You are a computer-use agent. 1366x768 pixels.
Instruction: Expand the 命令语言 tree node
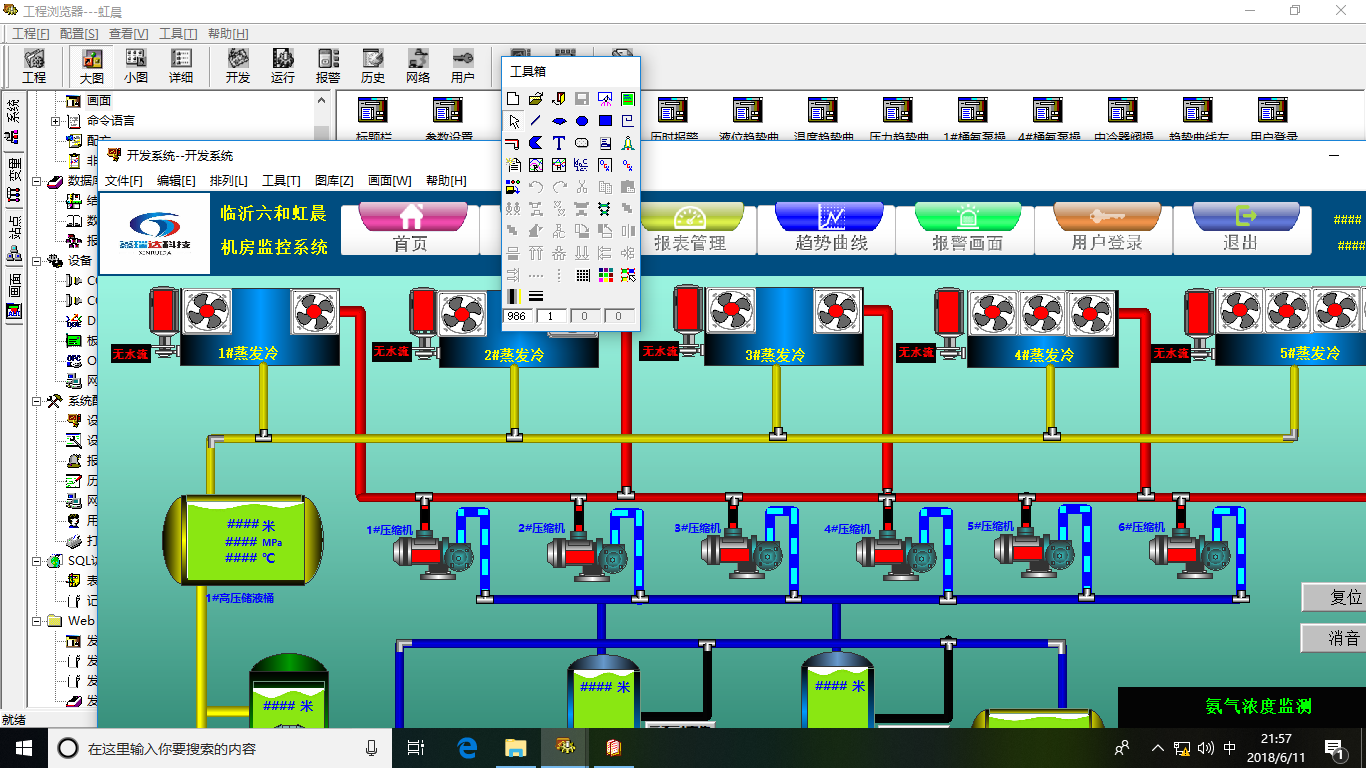[56, 121]
